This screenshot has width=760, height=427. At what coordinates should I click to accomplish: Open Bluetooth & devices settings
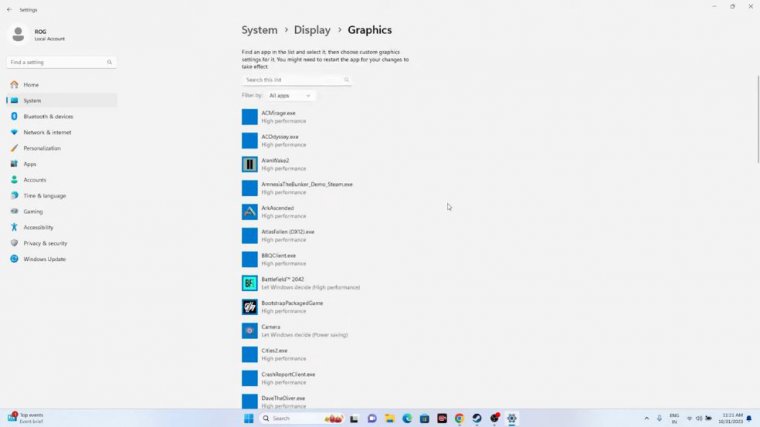pos(48,116)
